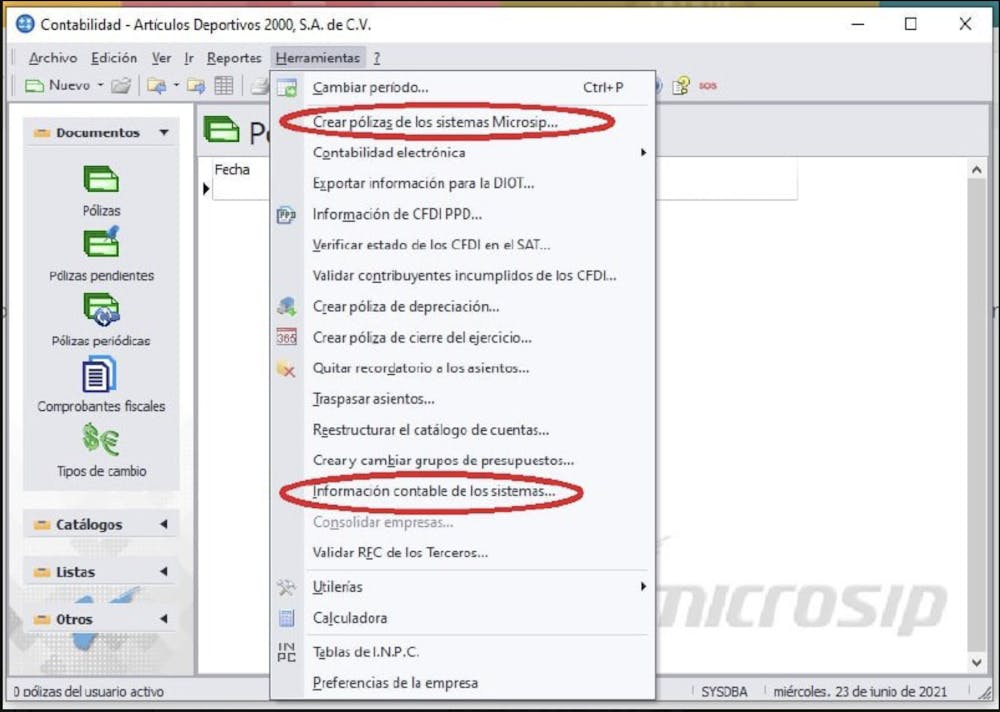Image resolution: width=1000 pixels, height=712 pixels.
Task: Open the Archivo menu
Action: [x=53, y=58]
